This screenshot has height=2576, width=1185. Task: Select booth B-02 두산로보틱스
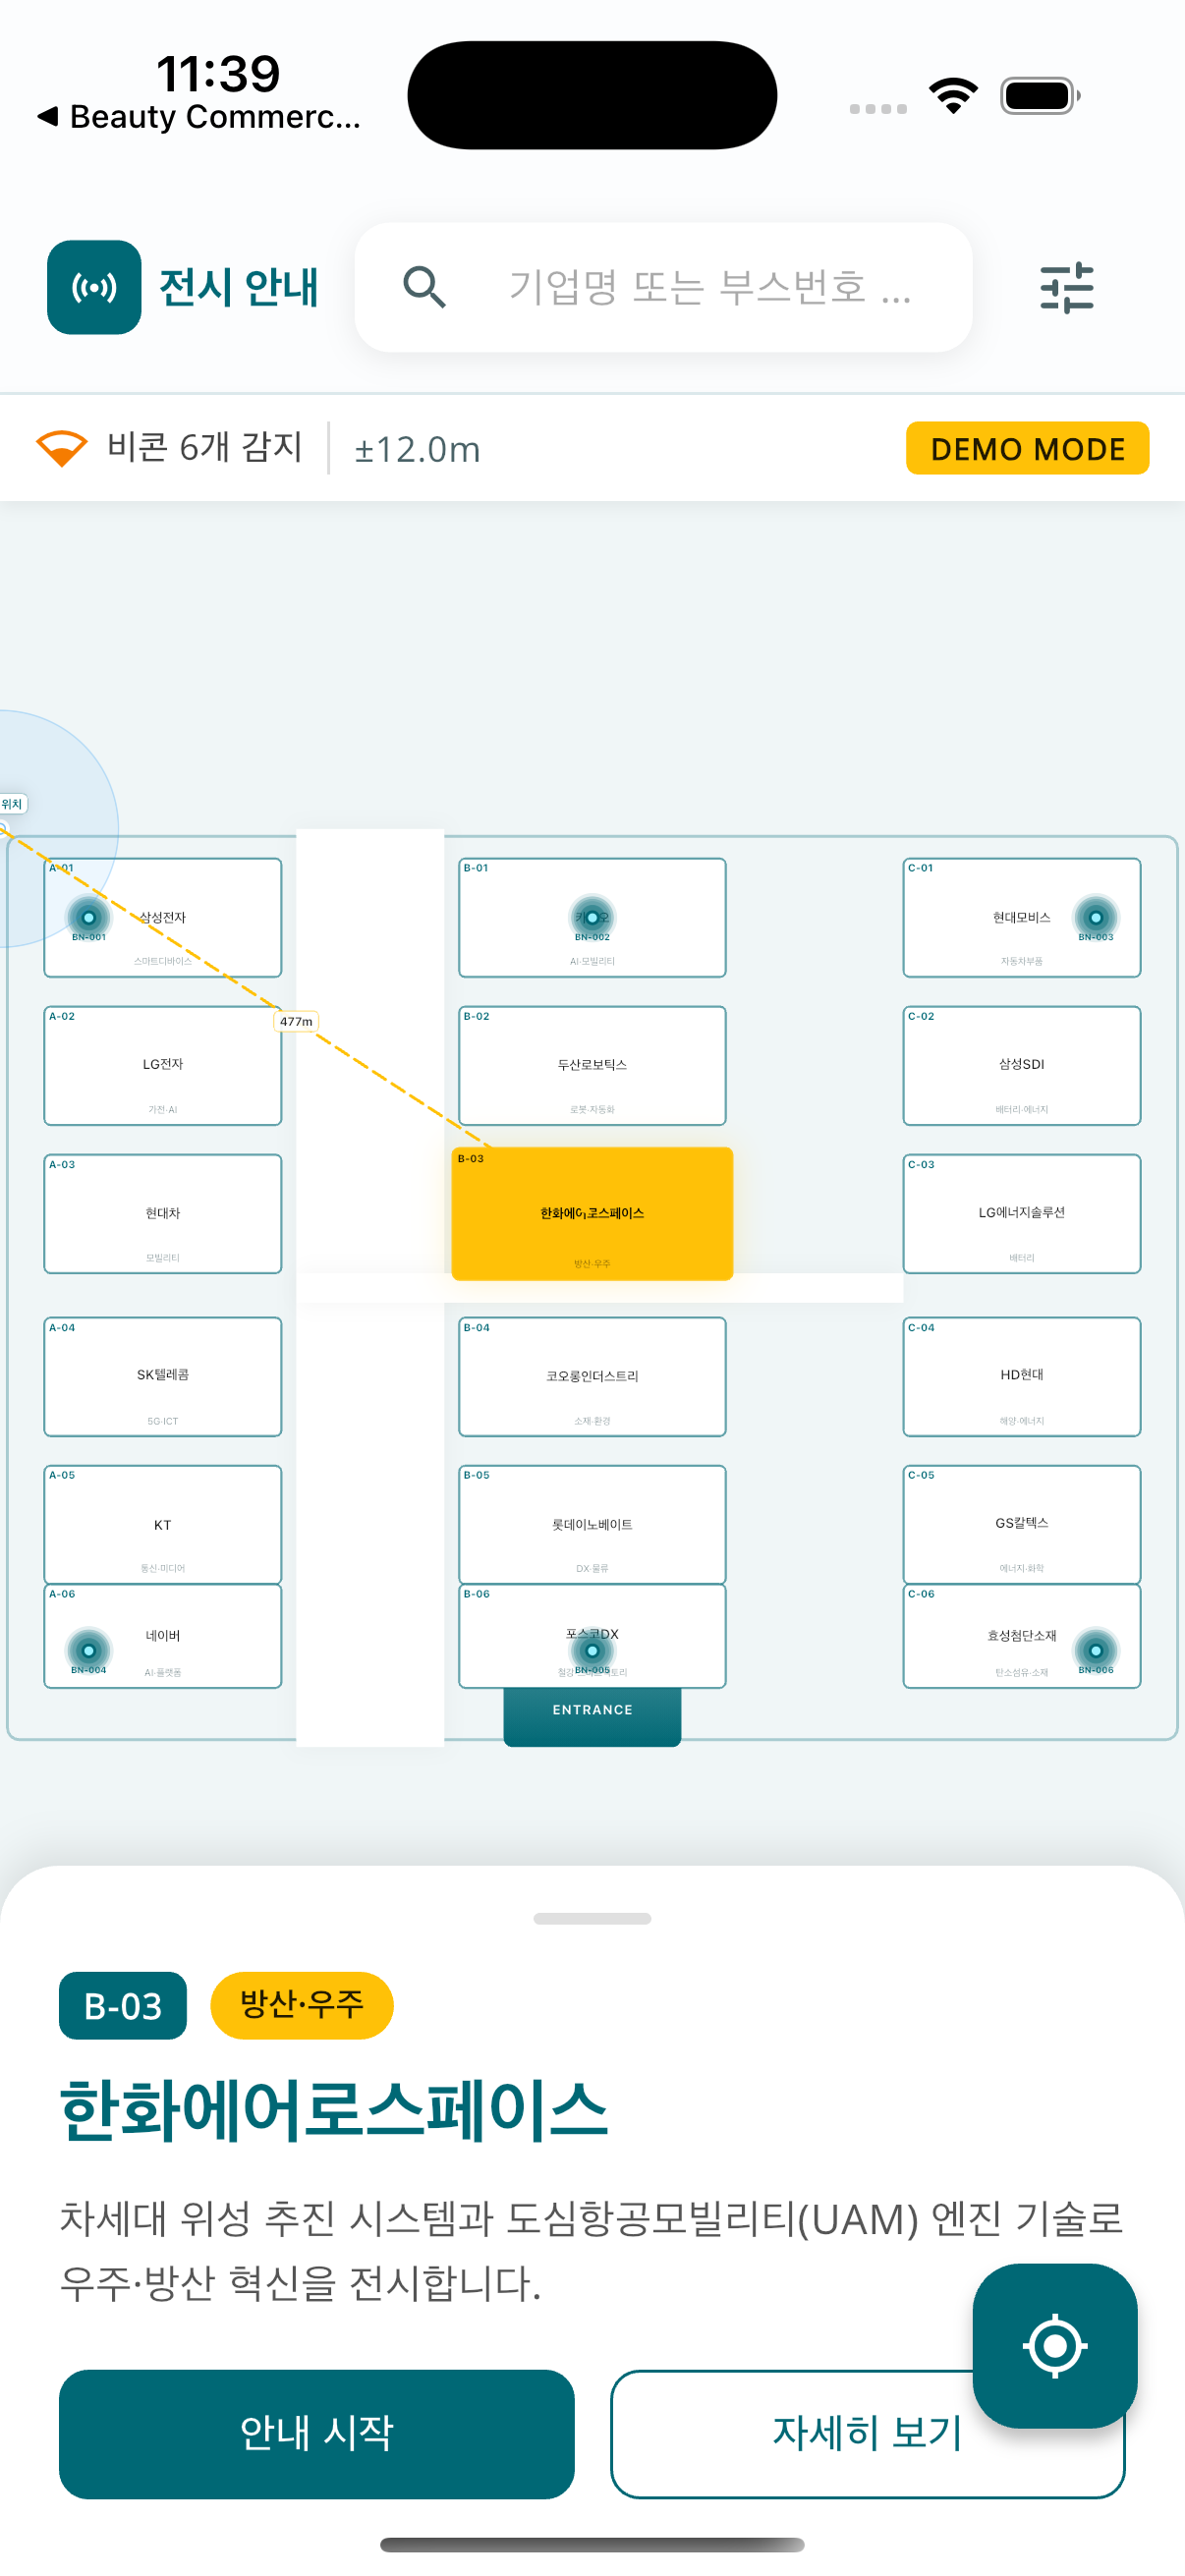click(592, 1065)
